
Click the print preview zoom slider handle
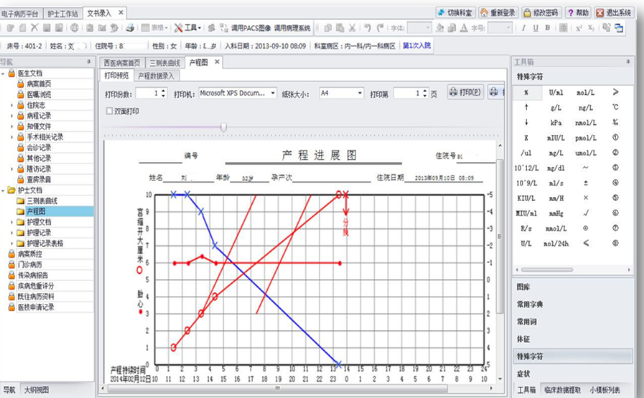[224, 127]
